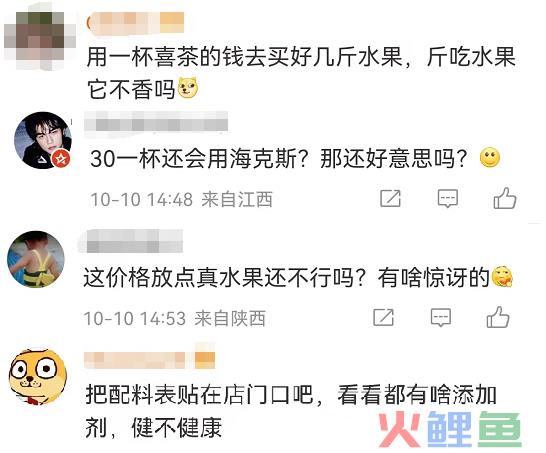Click blurred username above 这价格 comment

point(131,241)
